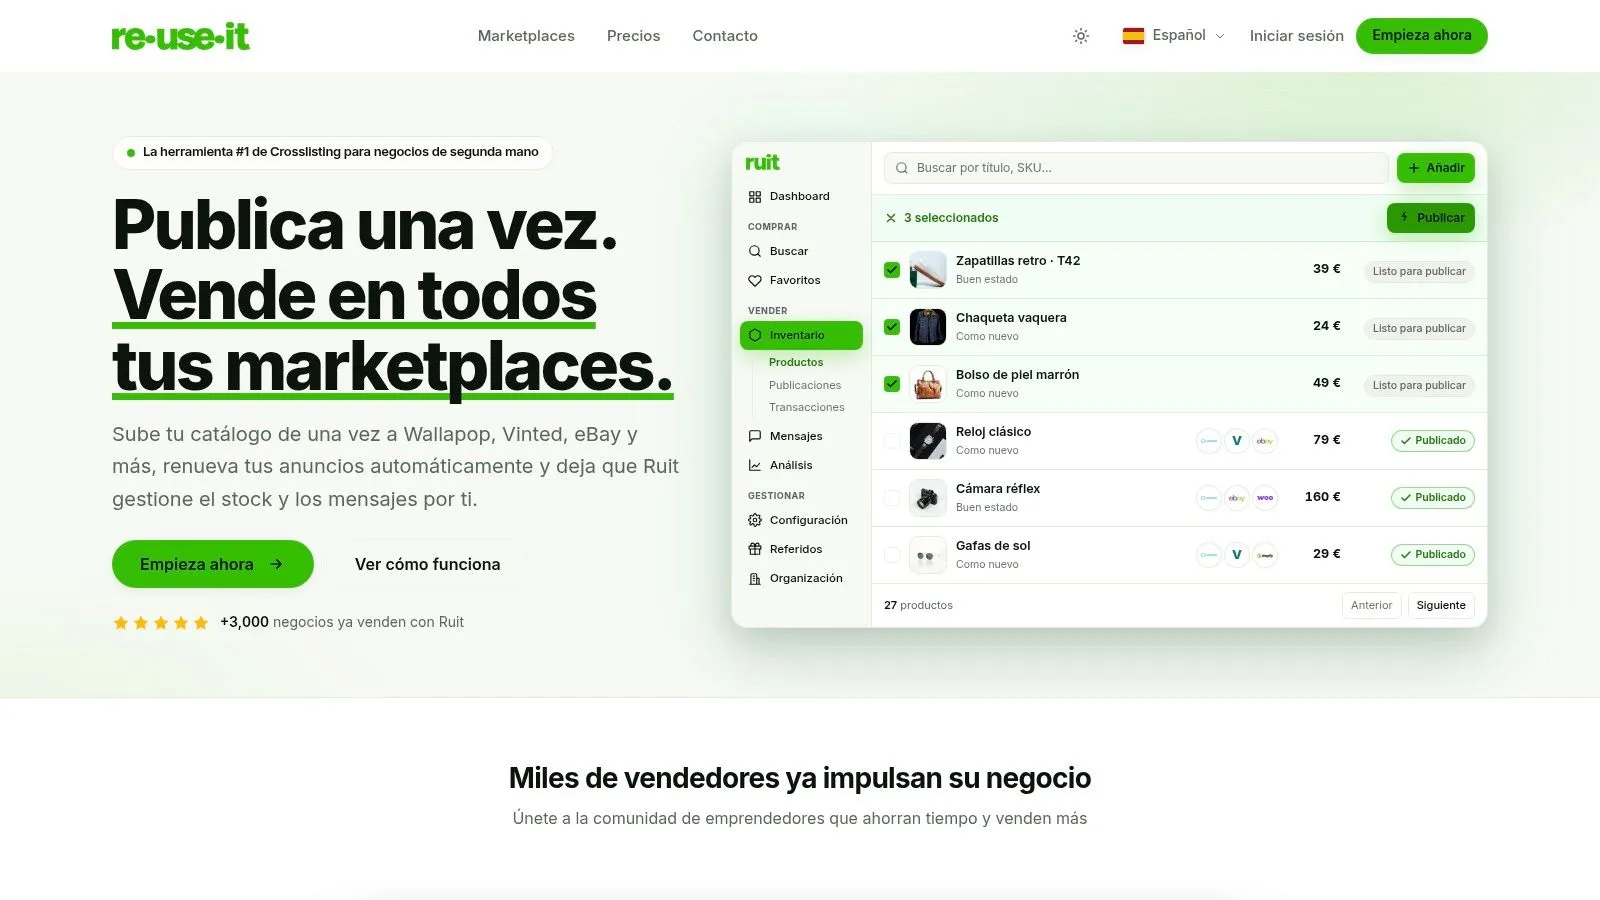This screenshot has height=900, width=1600.
Task: Click Vinted icon in Gafas de sol row
Action: (x=1237, y=555)
